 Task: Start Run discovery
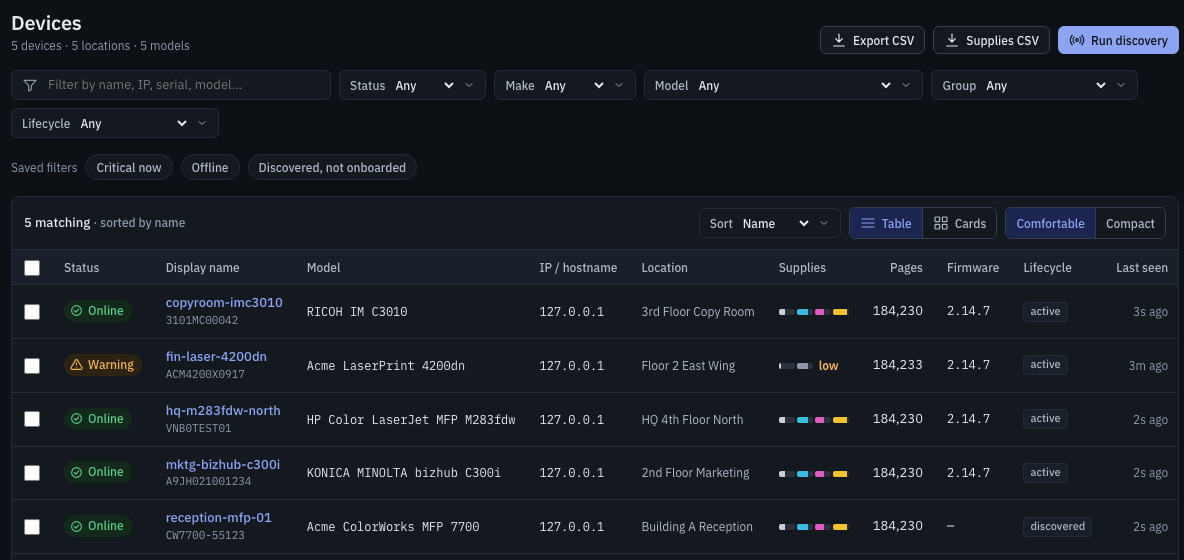pos(1118,41)
